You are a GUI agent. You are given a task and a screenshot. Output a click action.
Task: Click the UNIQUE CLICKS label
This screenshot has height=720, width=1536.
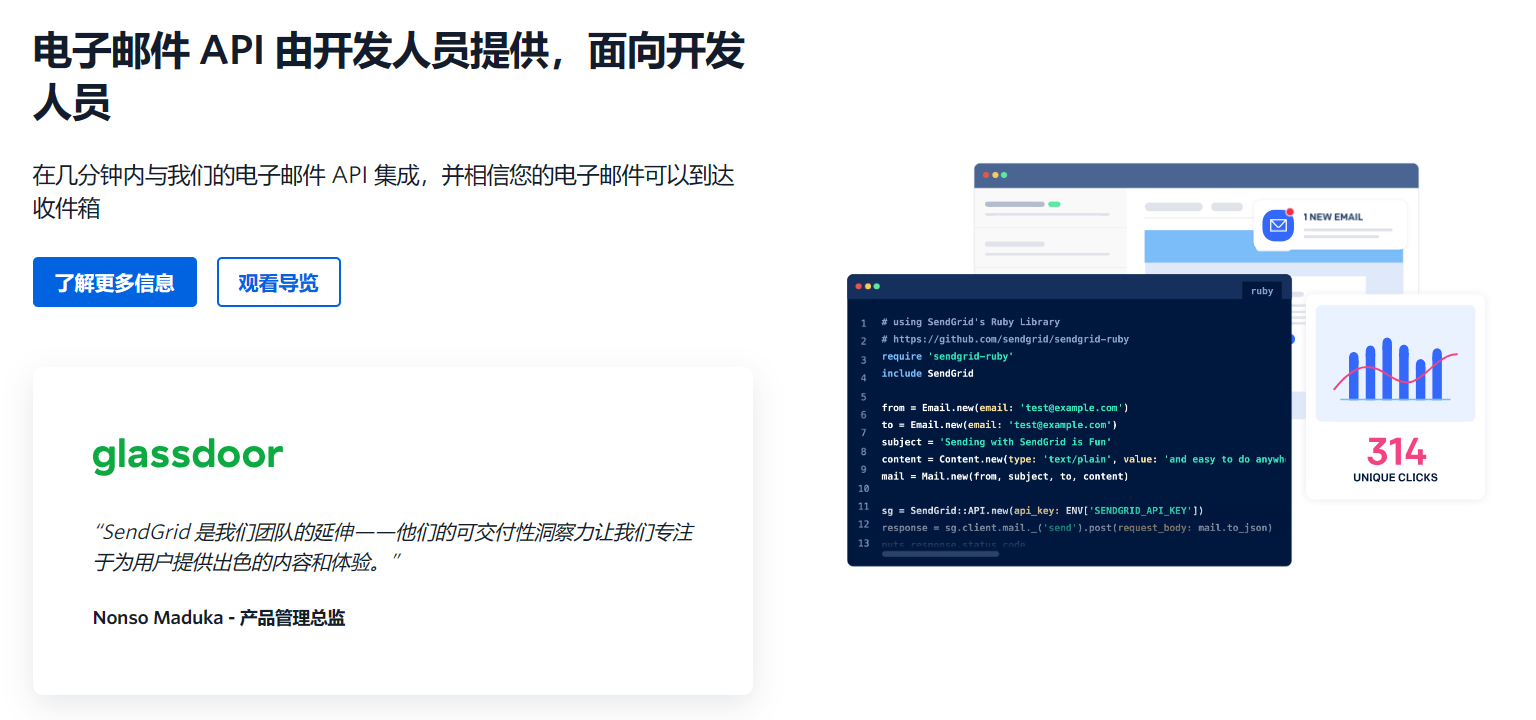[x=1395, y=478]
